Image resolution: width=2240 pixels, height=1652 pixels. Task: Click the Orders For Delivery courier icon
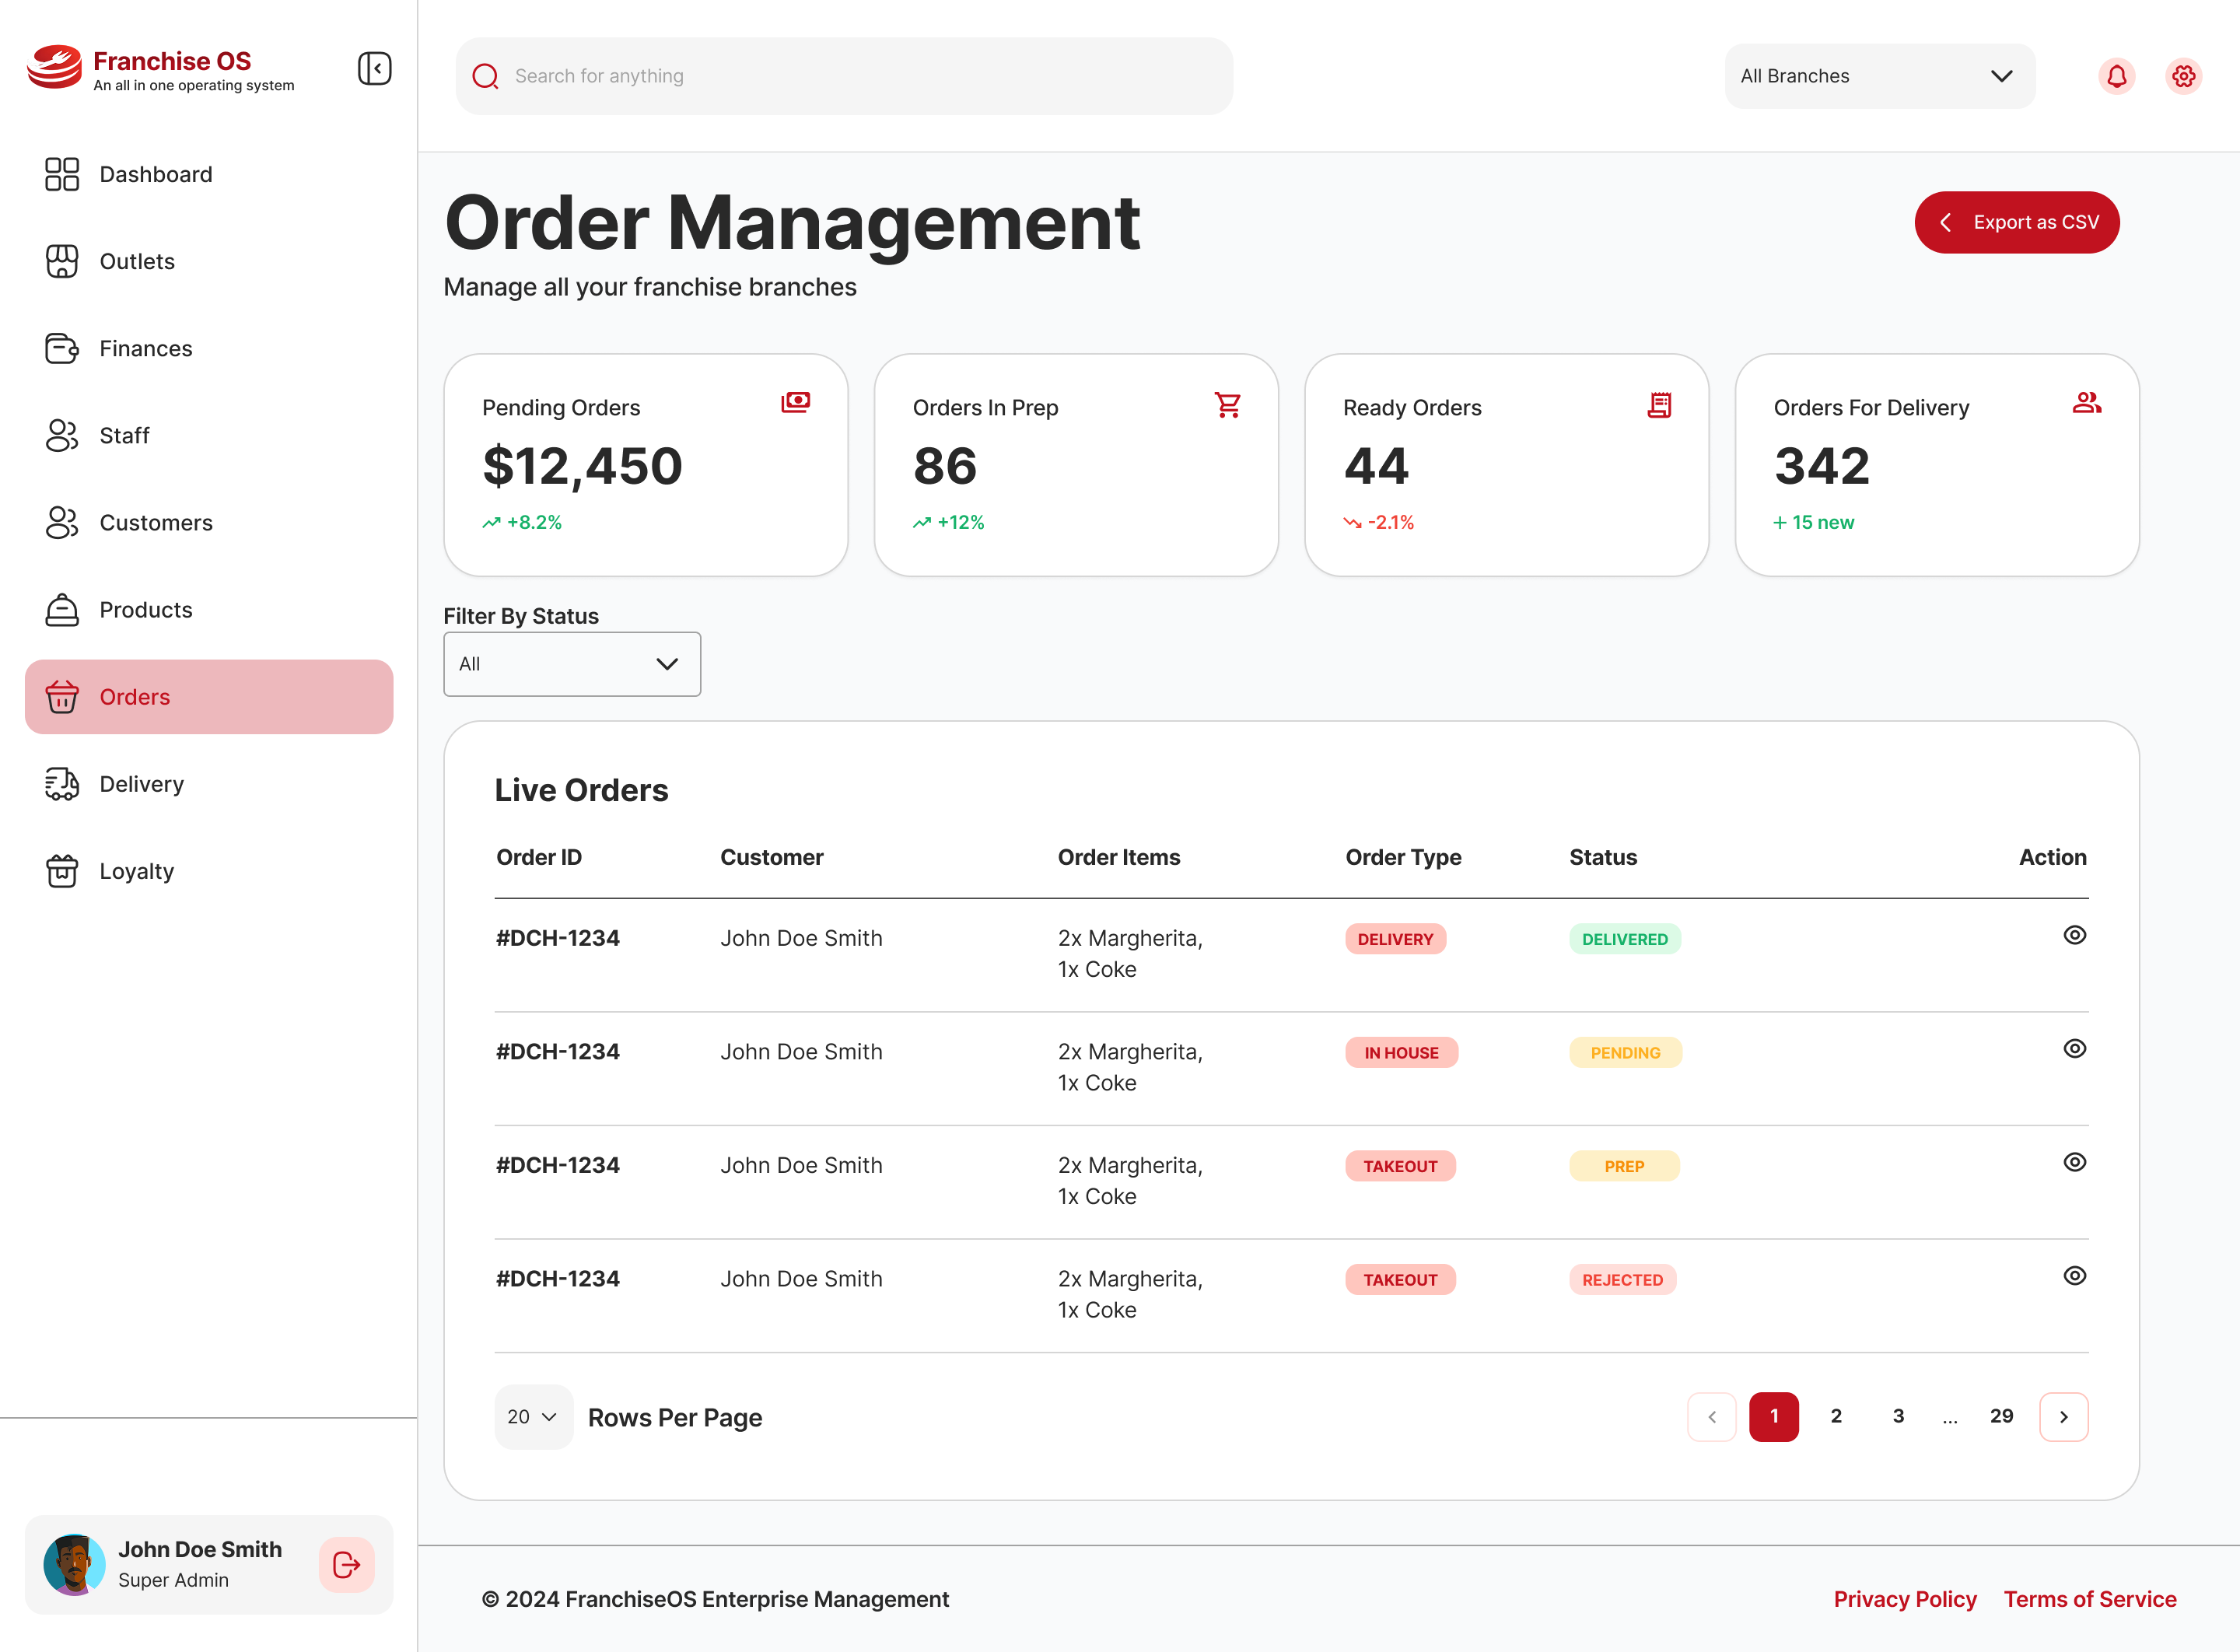click(2088, 403)
